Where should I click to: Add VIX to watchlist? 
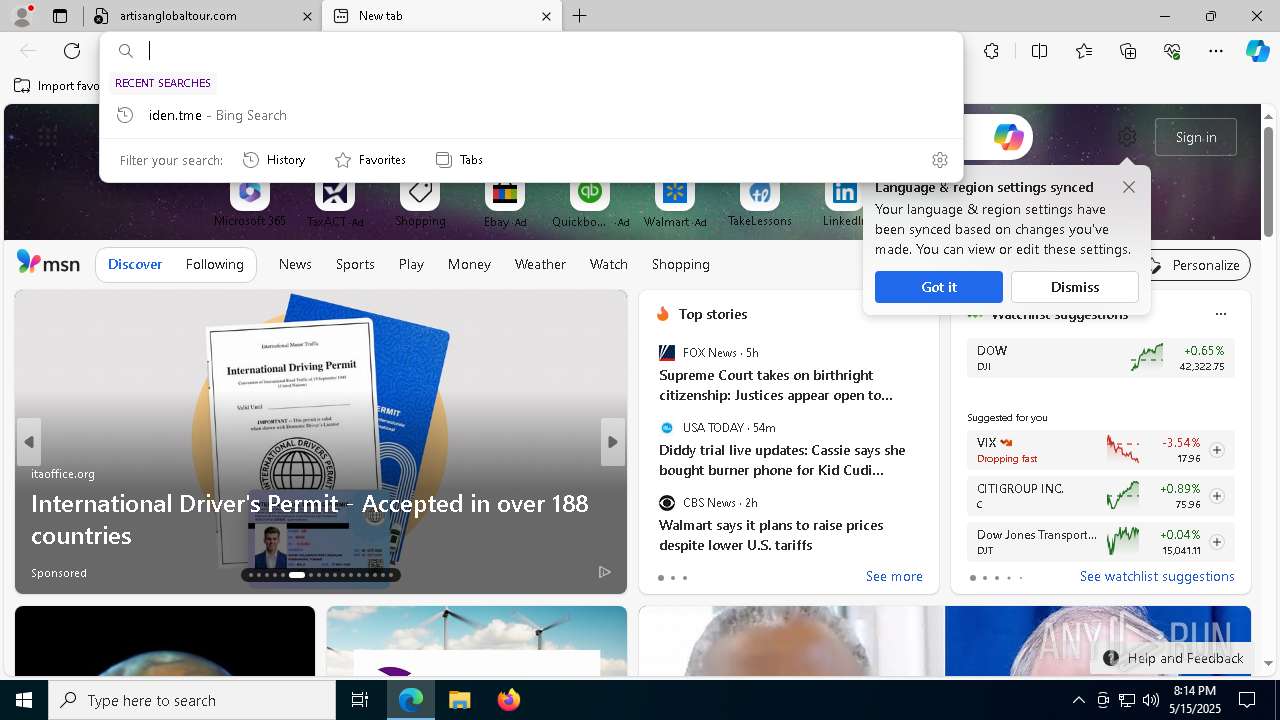coord(1217,450)
